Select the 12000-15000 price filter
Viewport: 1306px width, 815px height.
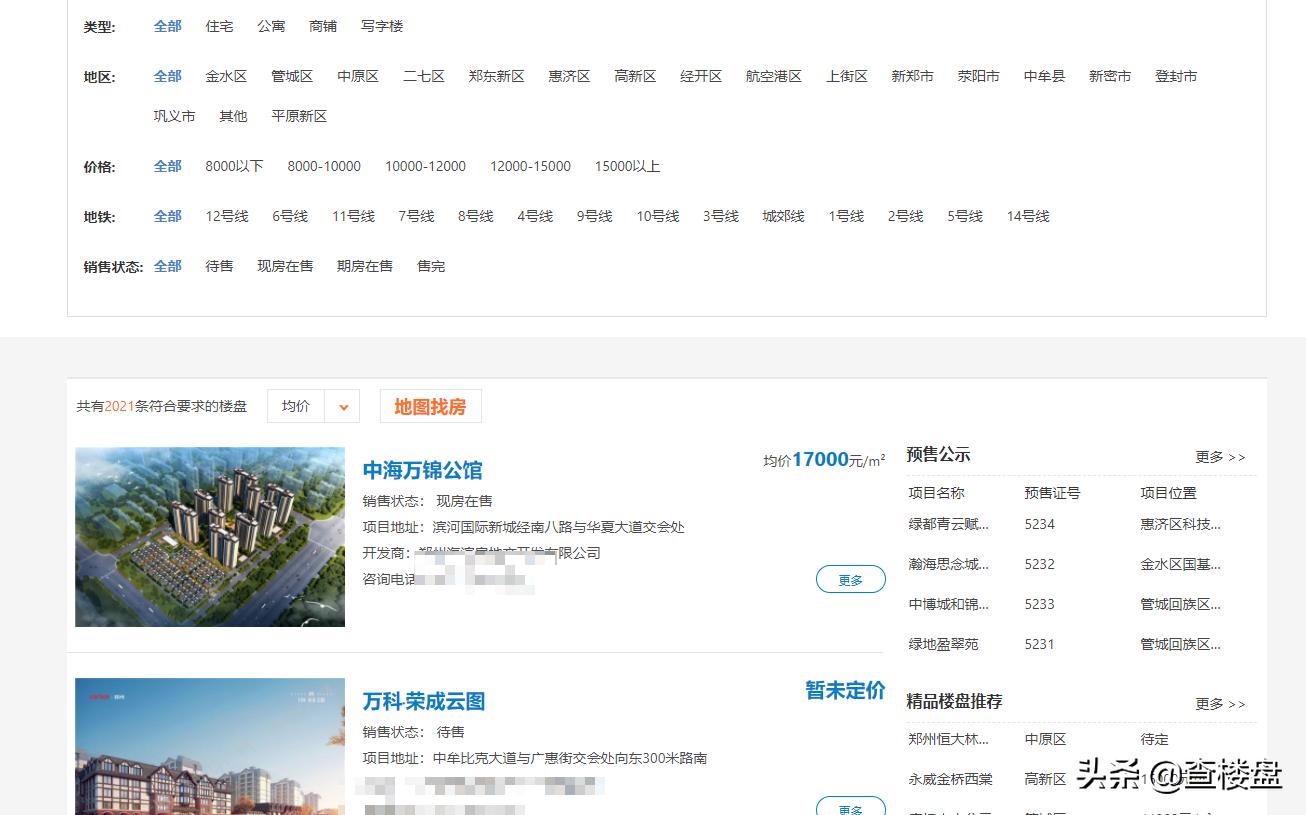click(x=530, y=166)
